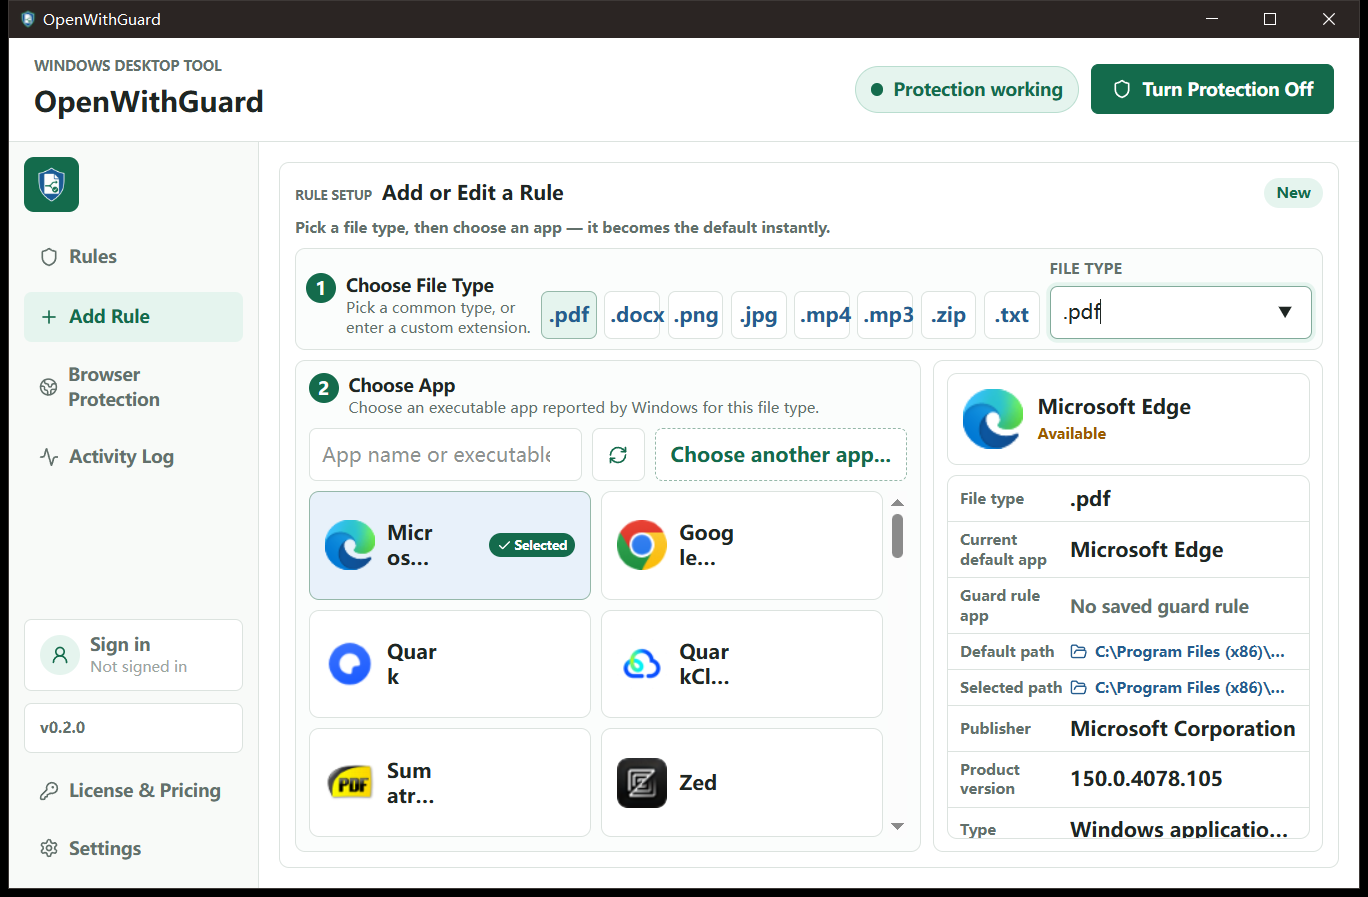Click the Microsoft Edge icon in app grid
Viewport: 1368px width, 897px height.
pos(350,545)
